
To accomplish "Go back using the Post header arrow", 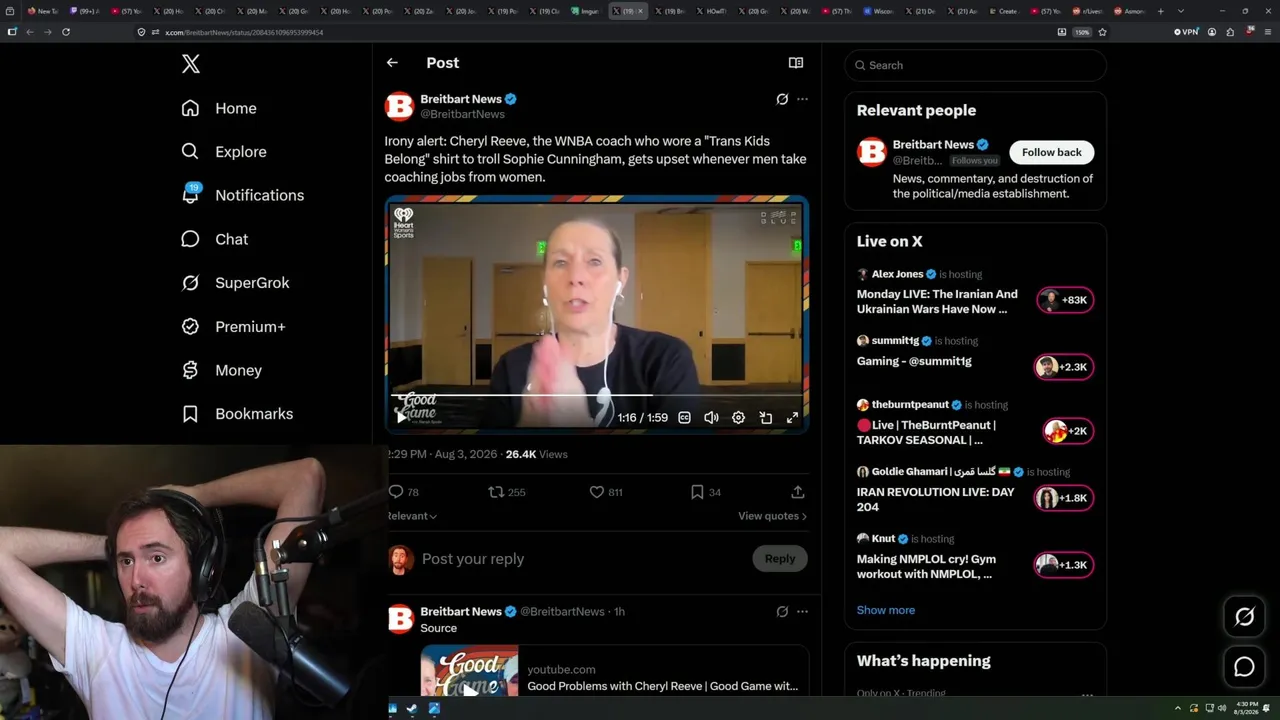I will [392, 63].
